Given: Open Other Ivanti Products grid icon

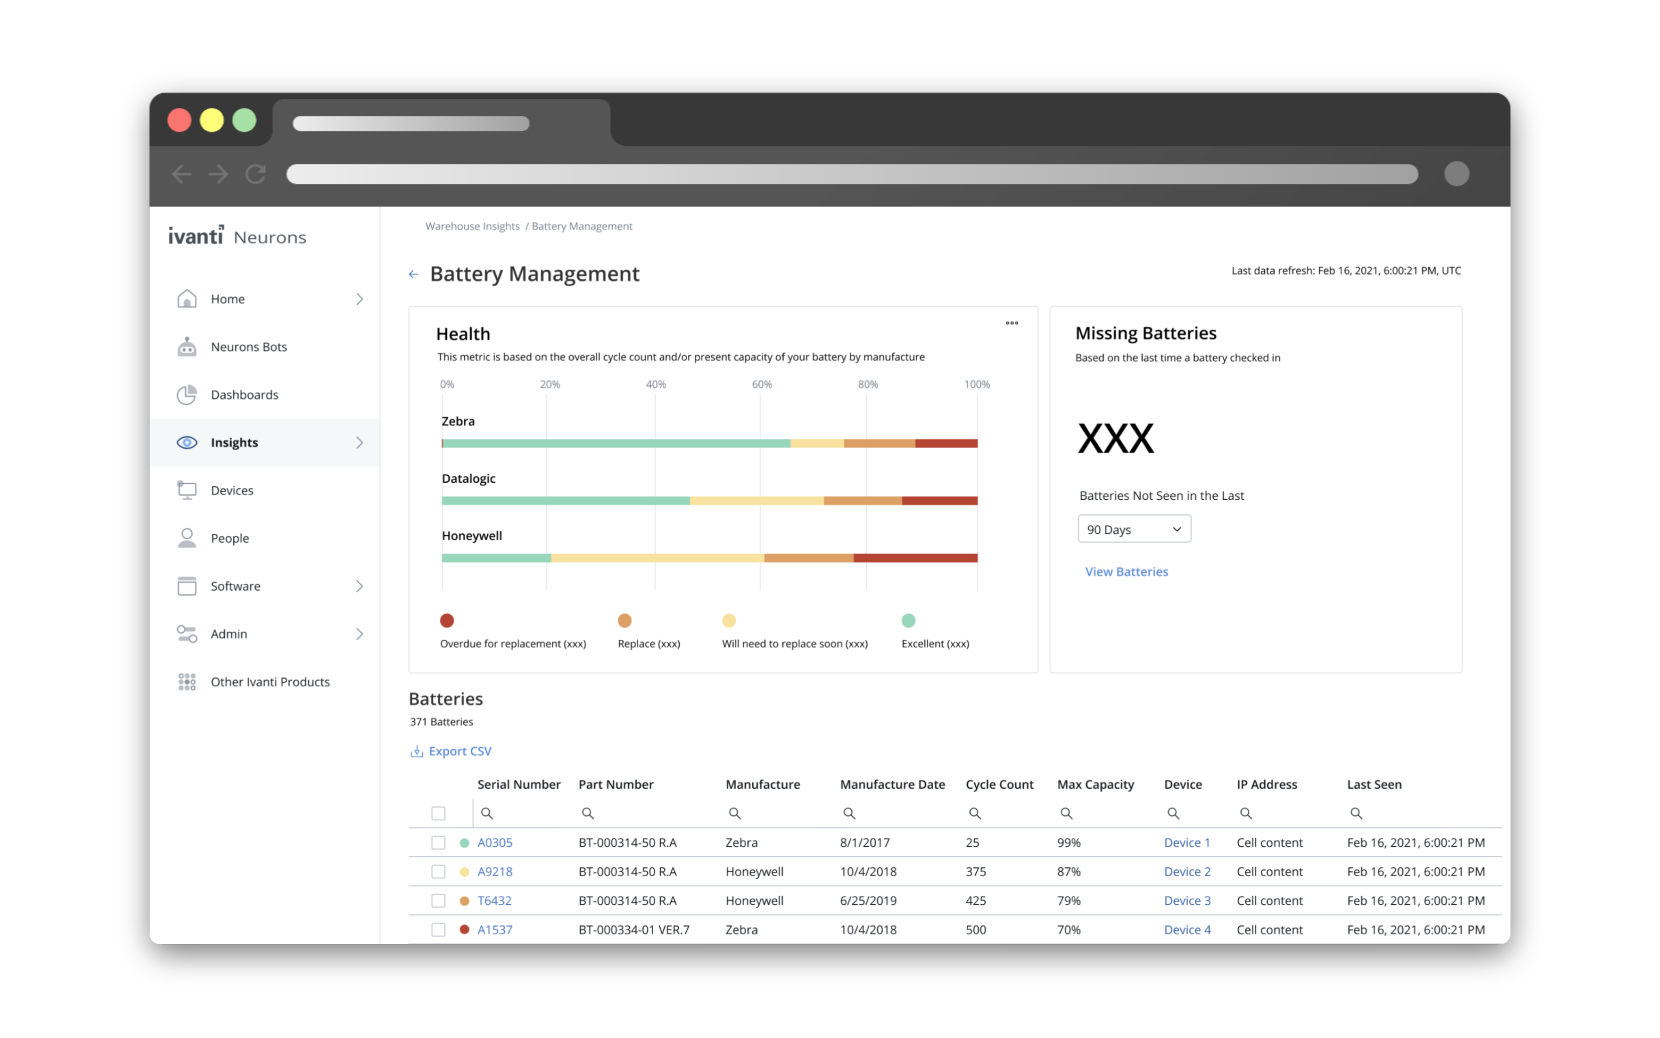Looking at the screenshot, I should (187, 682).
